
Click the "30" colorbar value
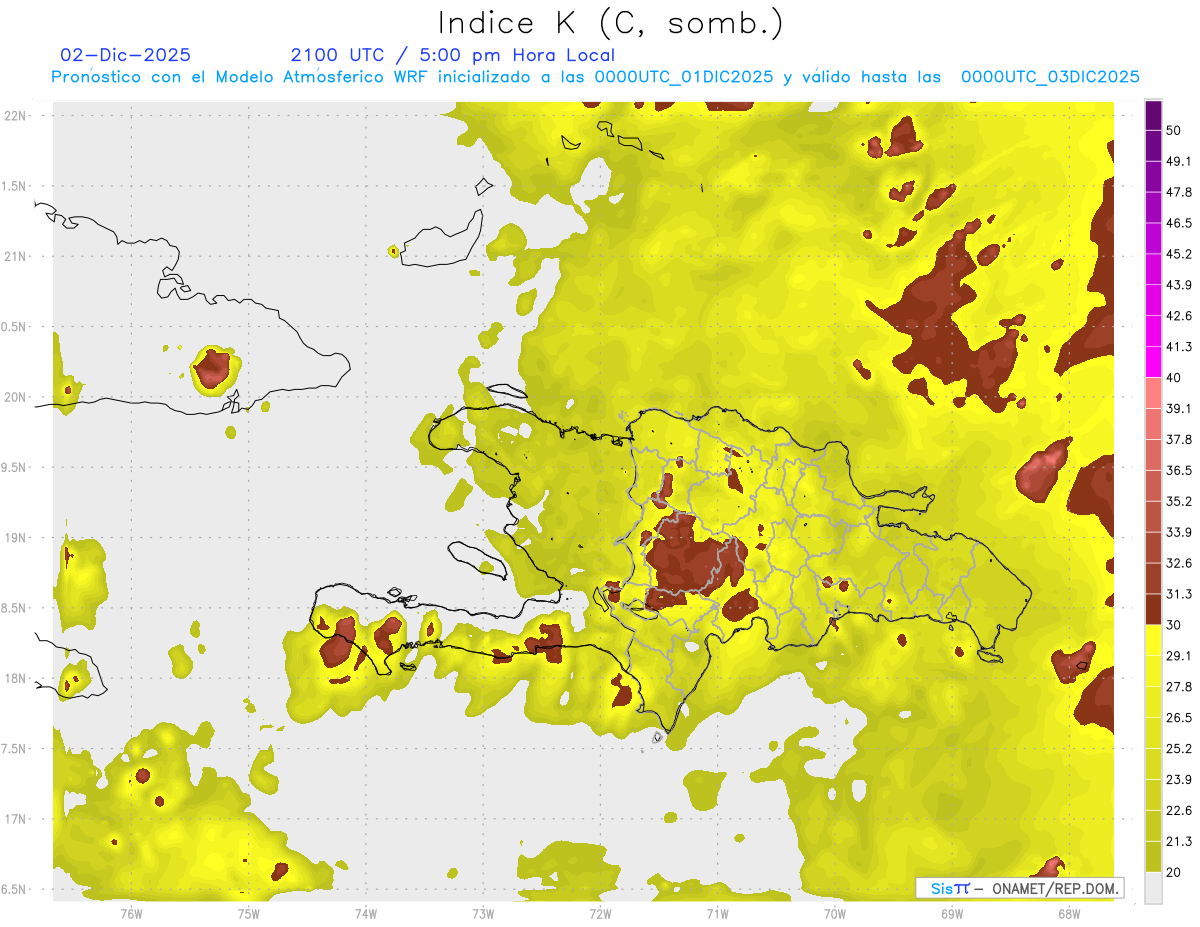[x=1175, y=625]
